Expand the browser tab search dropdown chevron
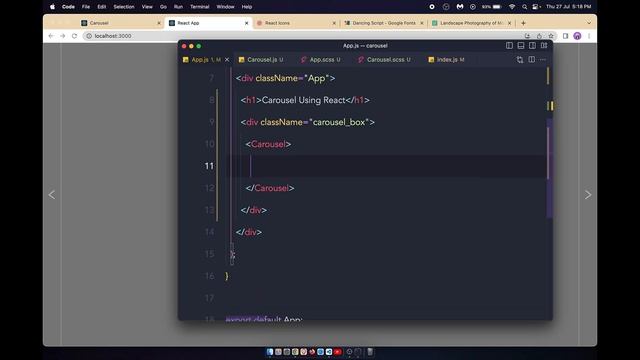Screen dimensions: 640x360 pyautogui.click(x=589, y=23)
